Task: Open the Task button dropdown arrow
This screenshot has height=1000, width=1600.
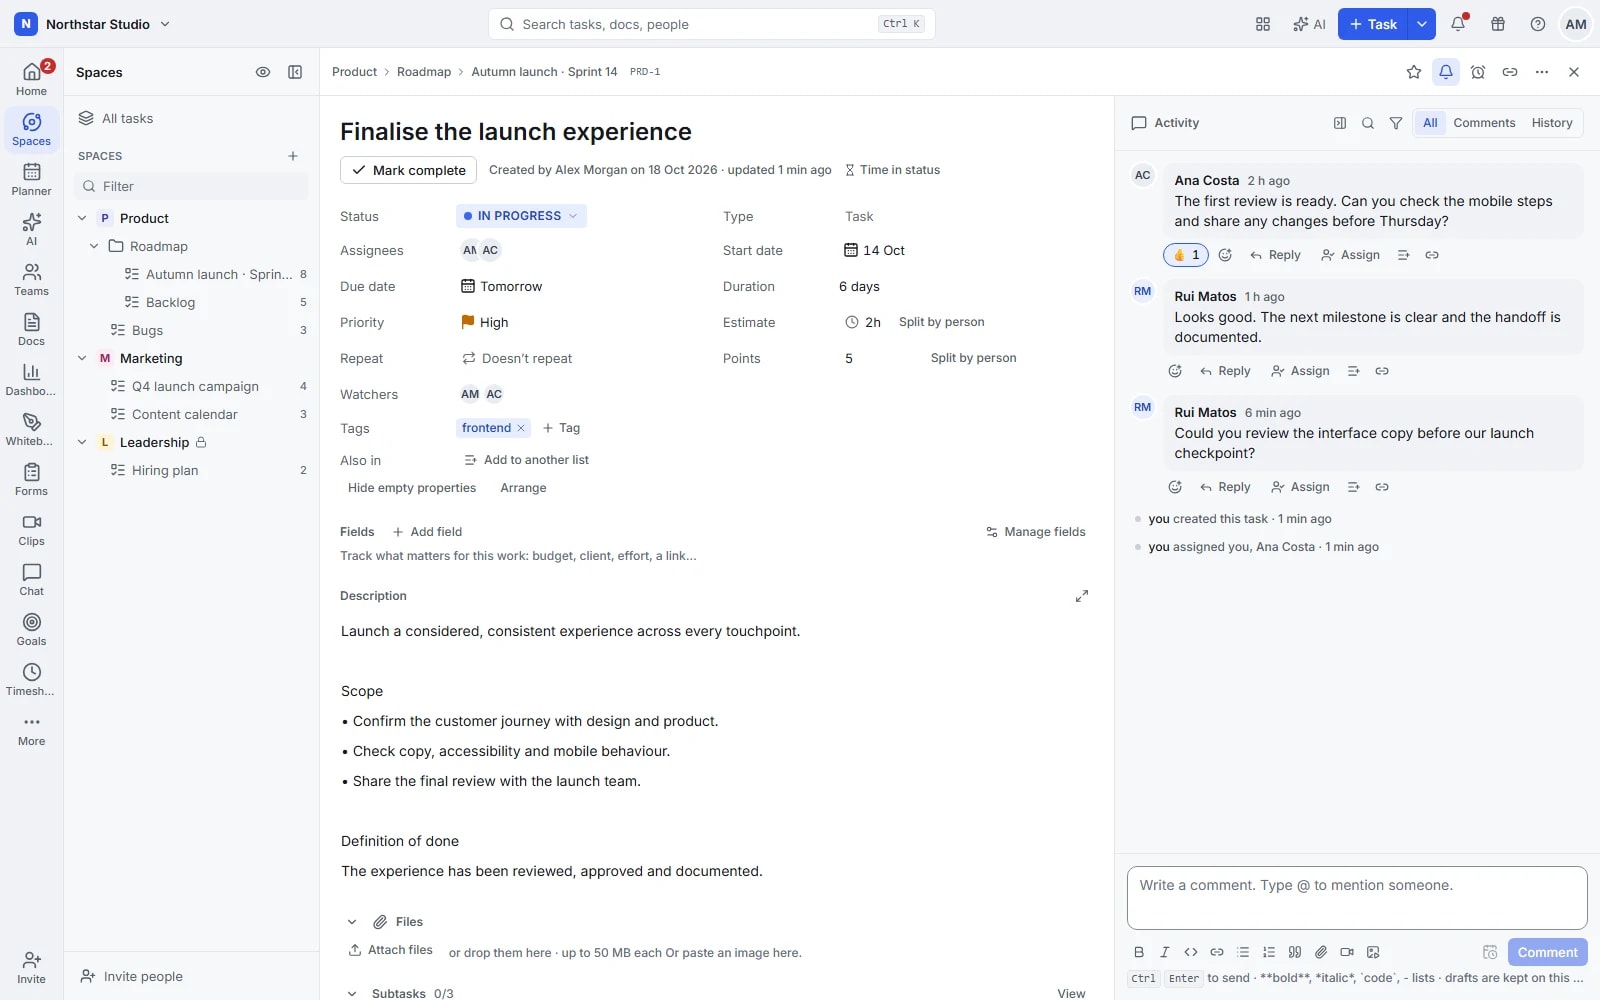Action: tap(1422, 24)
